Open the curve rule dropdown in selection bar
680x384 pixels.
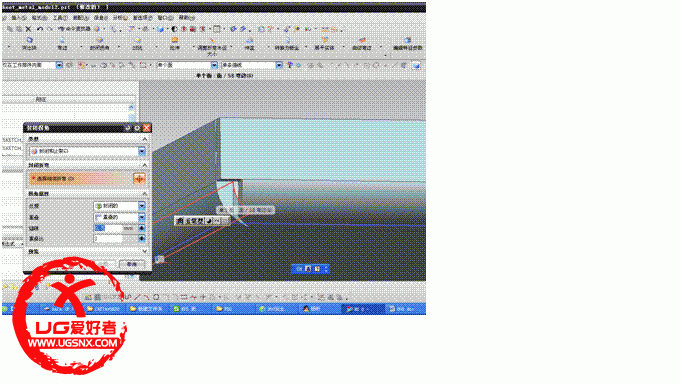pyautogui.click(x=279, y=65)
